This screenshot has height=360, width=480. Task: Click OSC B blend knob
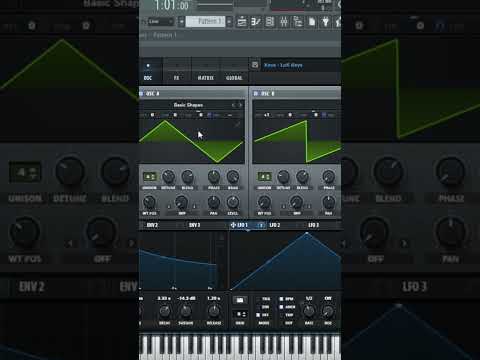[x=302, y=177]
